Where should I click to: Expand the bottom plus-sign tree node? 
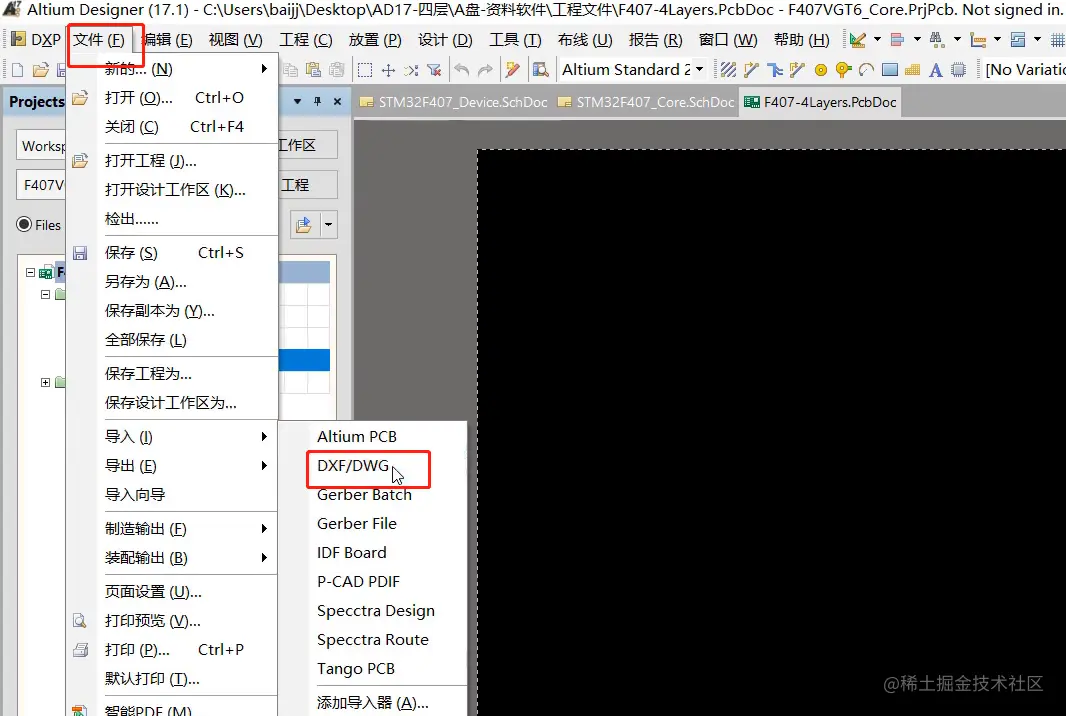pos(45,382)
